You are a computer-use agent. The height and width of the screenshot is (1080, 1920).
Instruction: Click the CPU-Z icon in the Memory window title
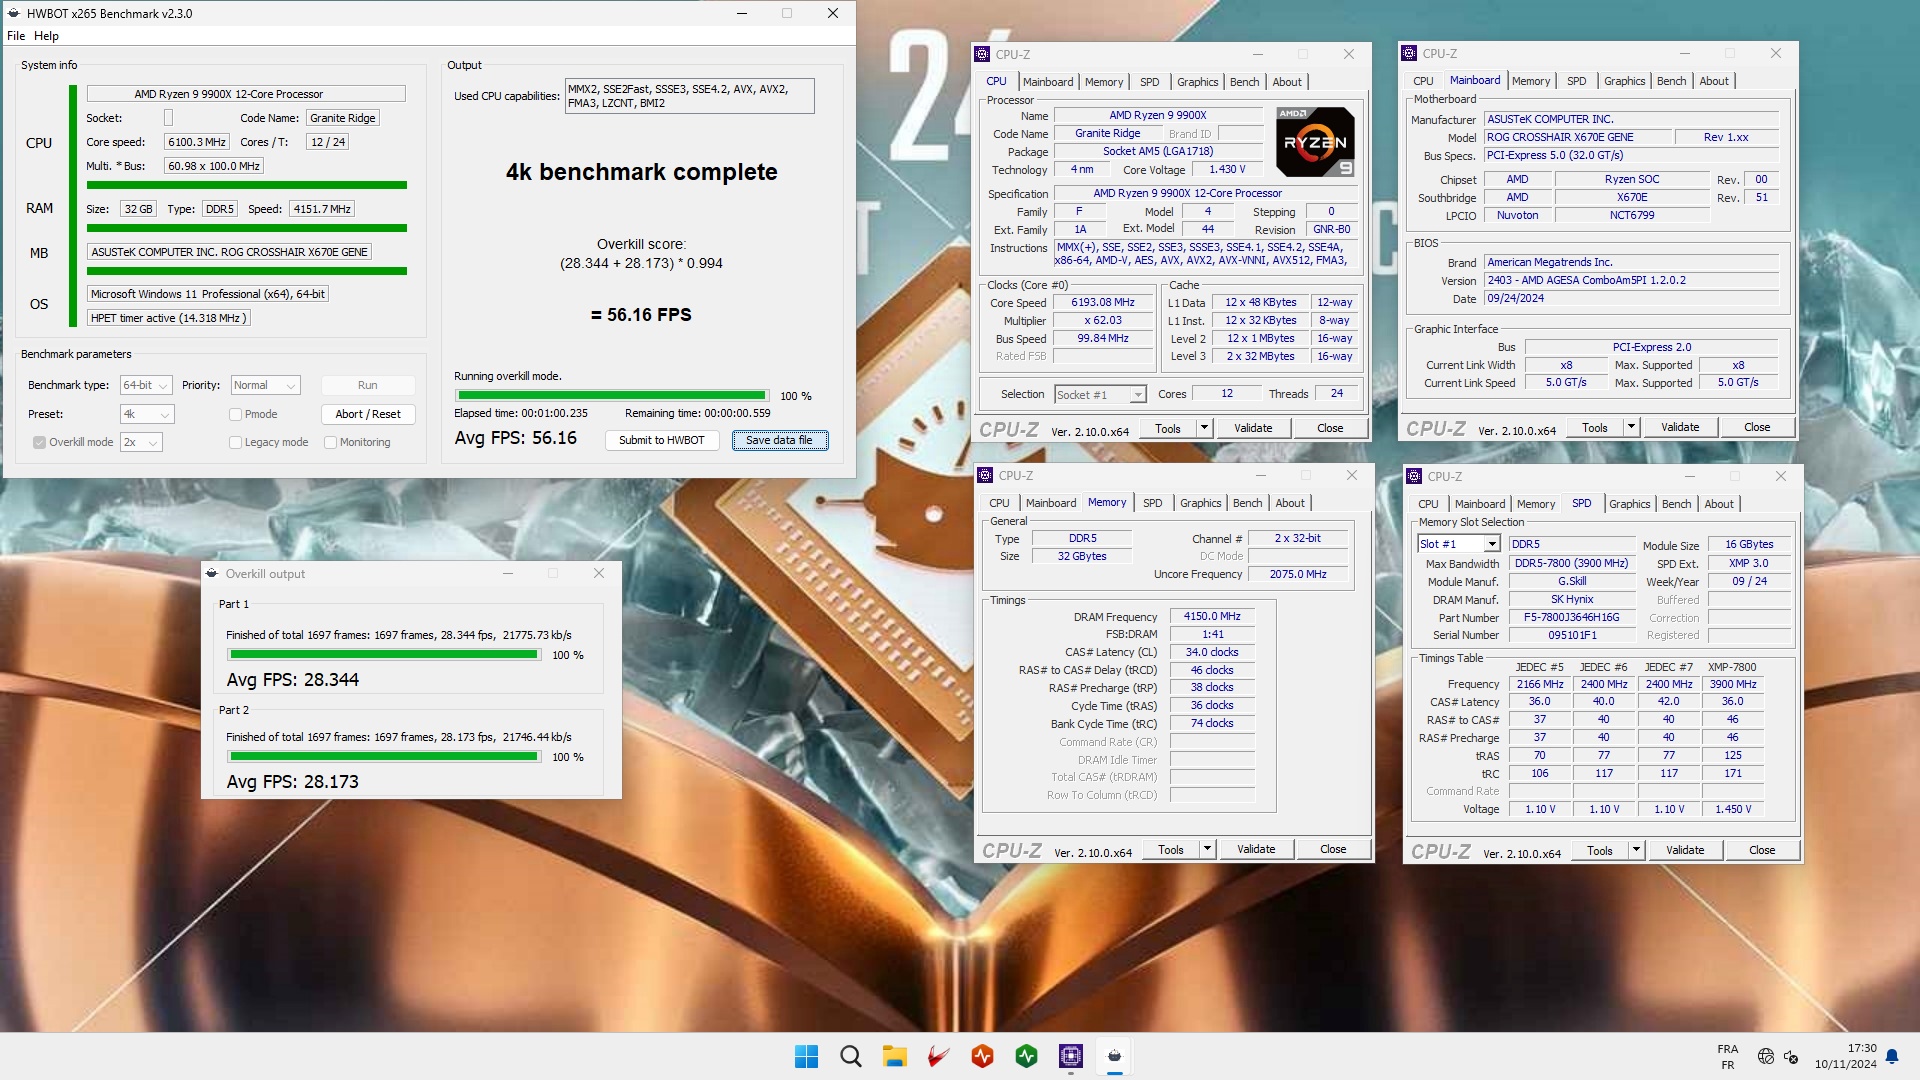985,475
